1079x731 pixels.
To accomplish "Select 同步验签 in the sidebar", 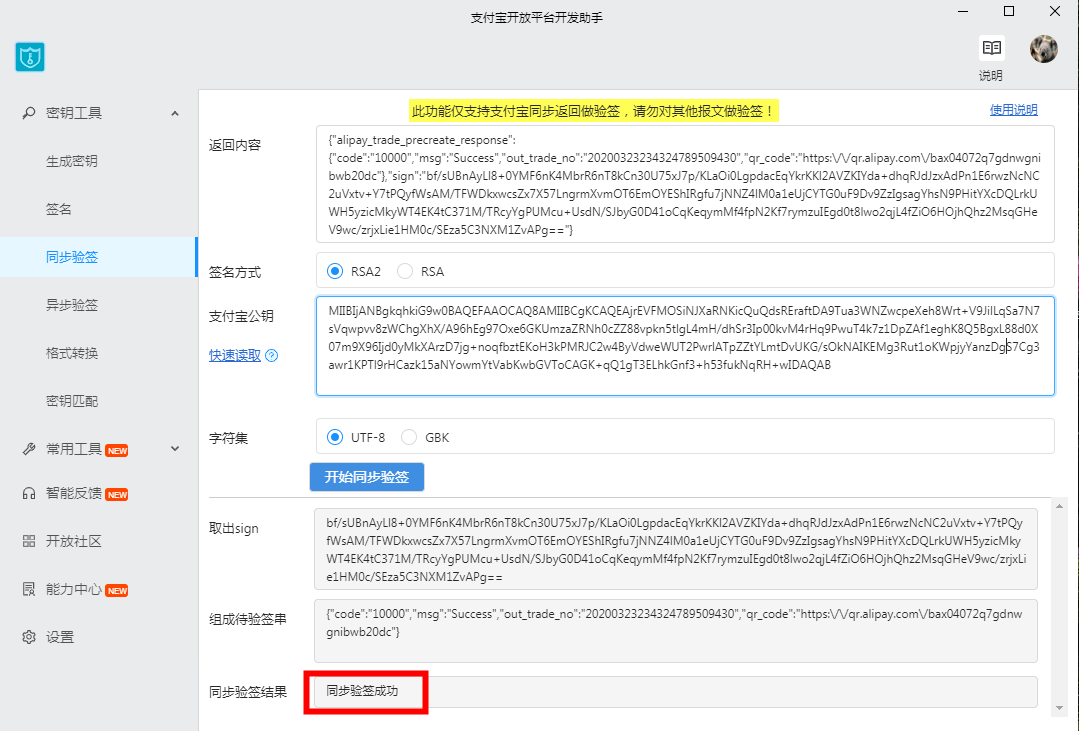I will tap(99, 257).
